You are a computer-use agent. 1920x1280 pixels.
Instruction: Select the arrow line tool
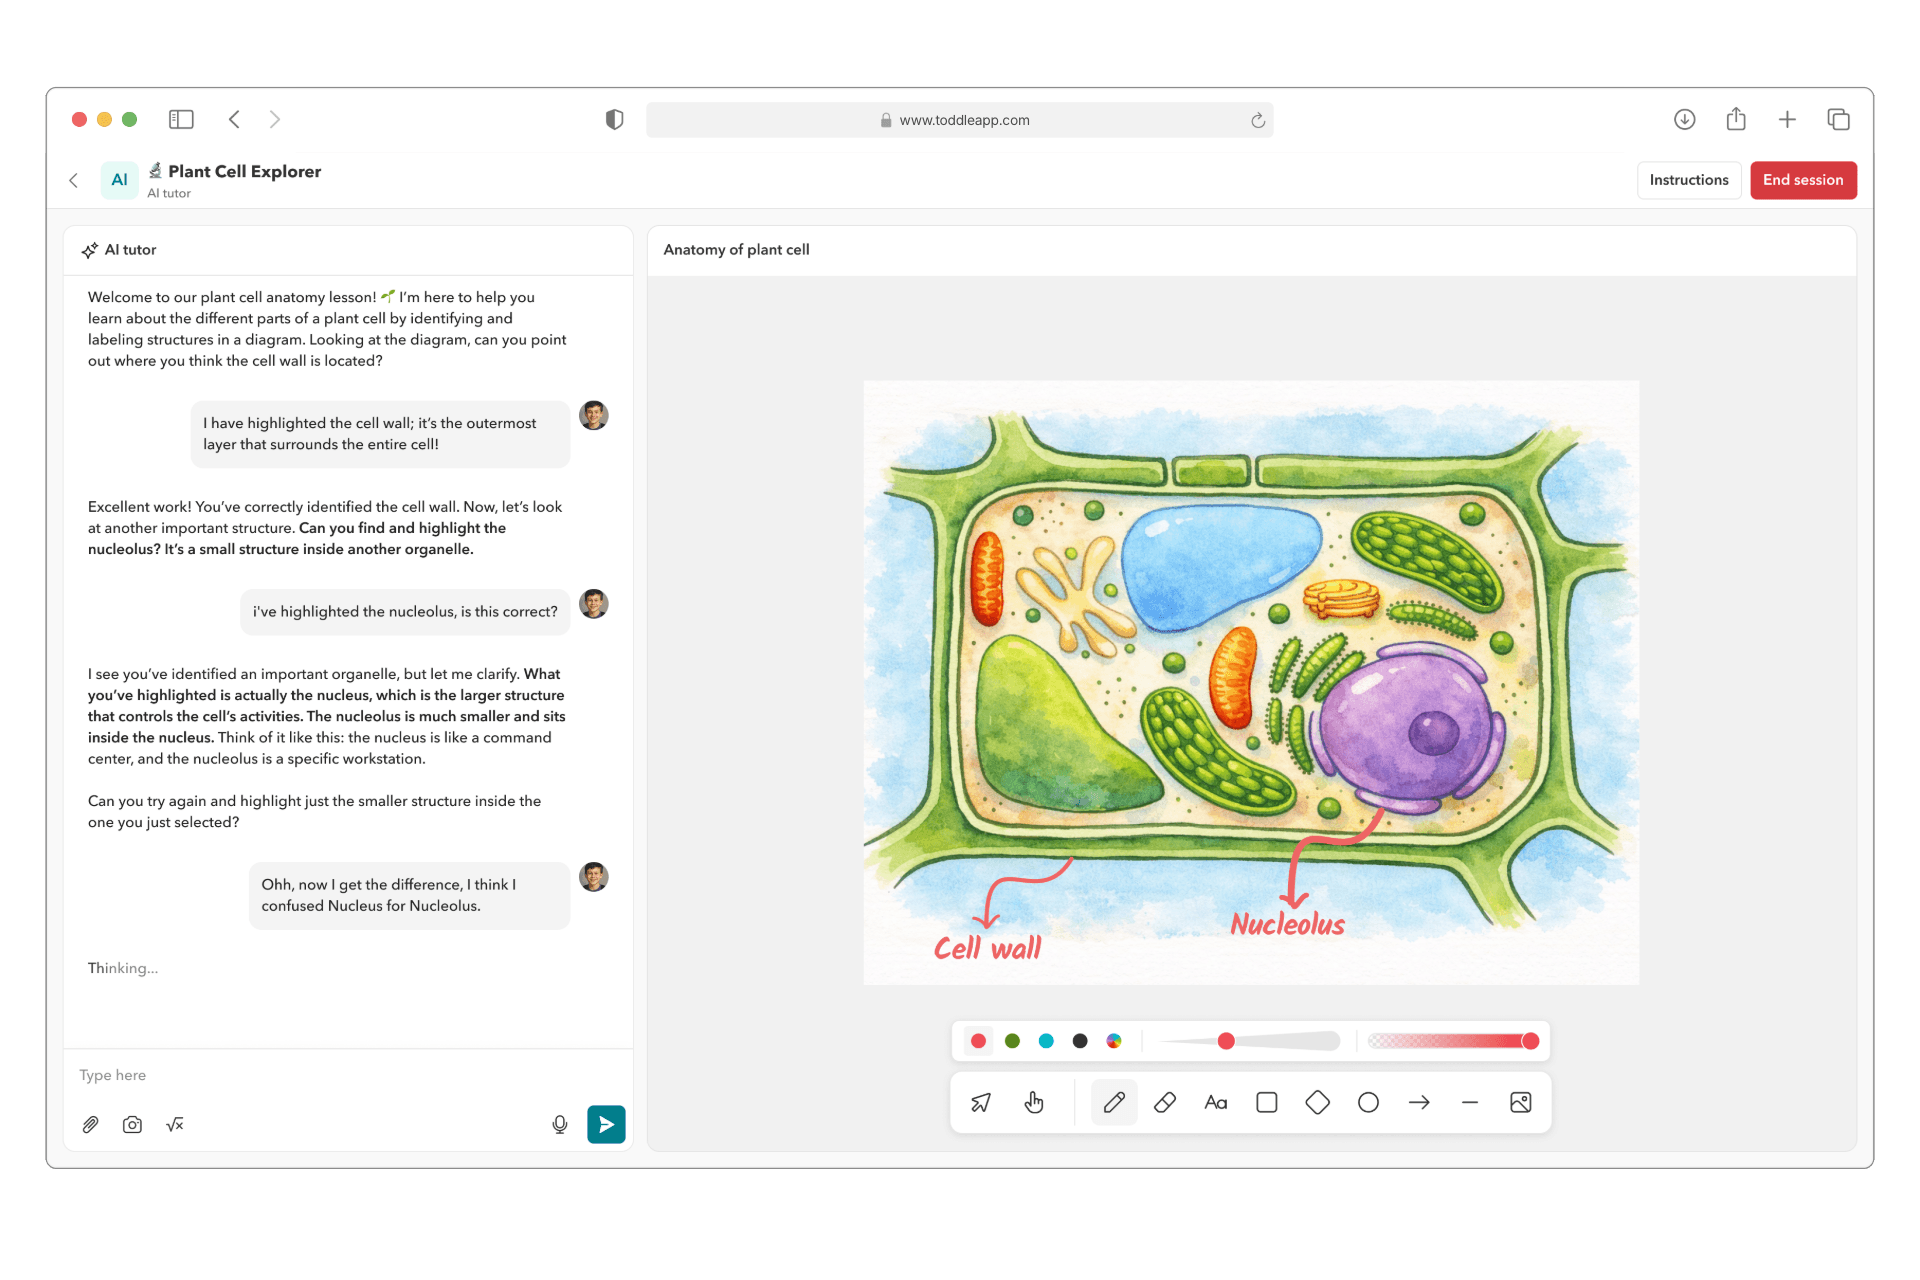[1419, 1102]
